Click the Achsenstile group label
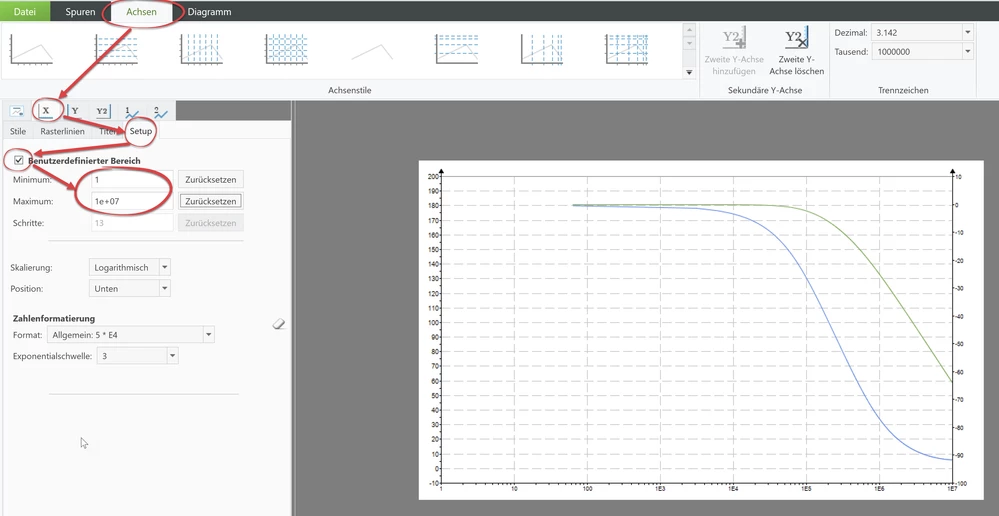Image resolution: width=999 pixels, height=516 pixels. pos(350,90)
